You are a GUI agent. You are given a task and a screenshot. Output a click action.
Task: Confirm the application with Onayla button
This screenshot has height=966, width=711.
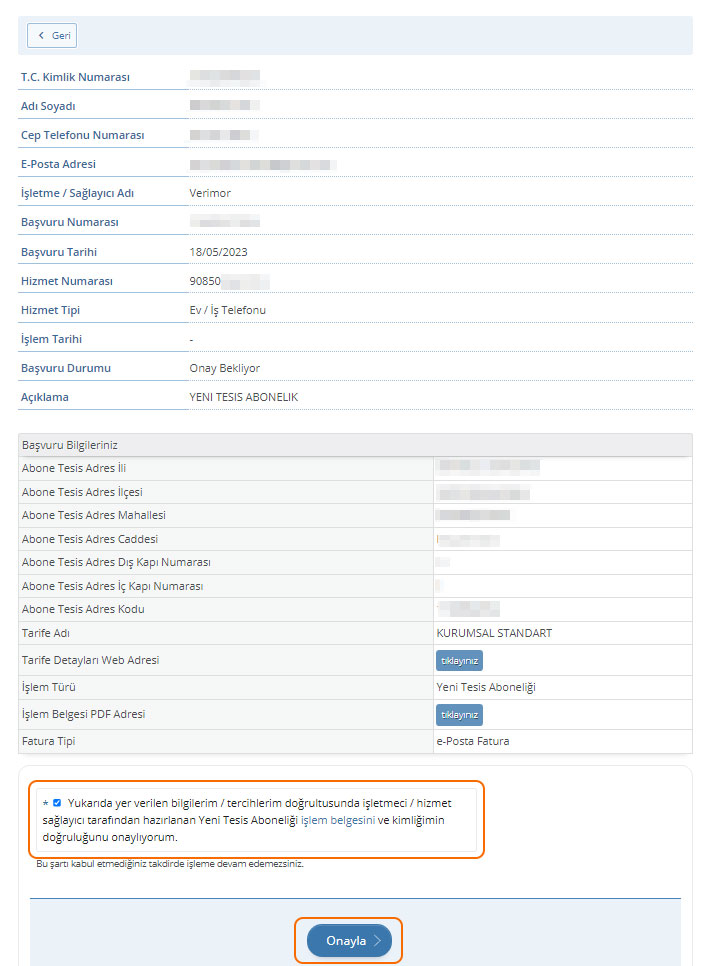[349, 941]
